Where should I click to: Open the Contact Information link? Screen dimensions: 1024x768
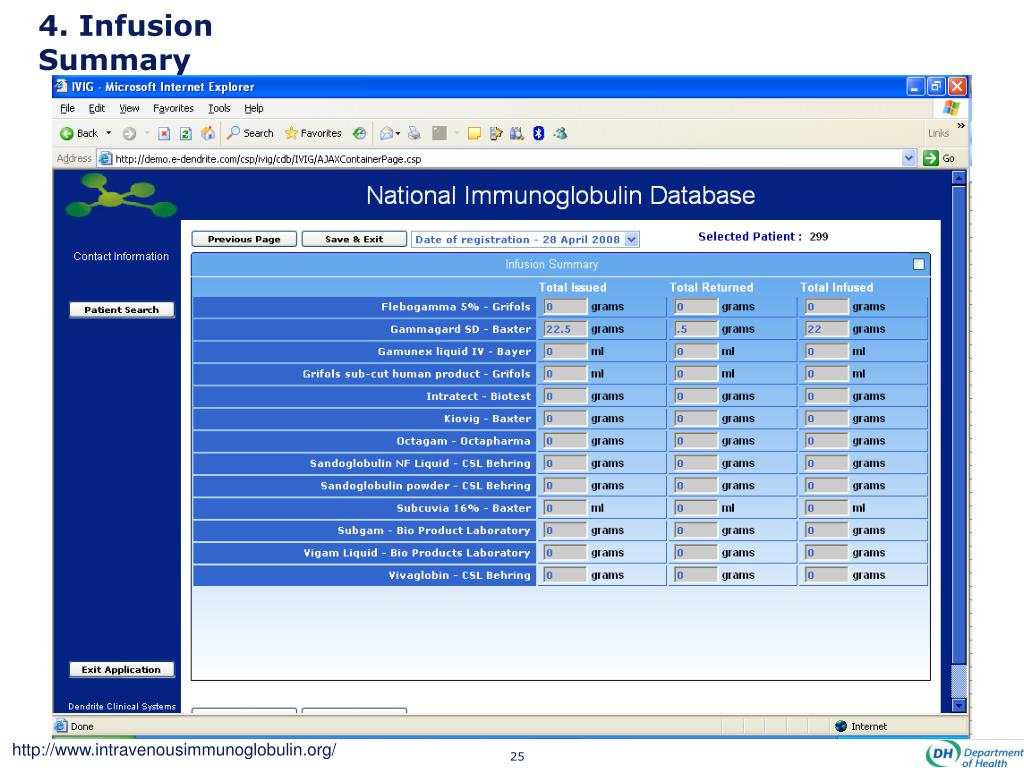[121, 257]
